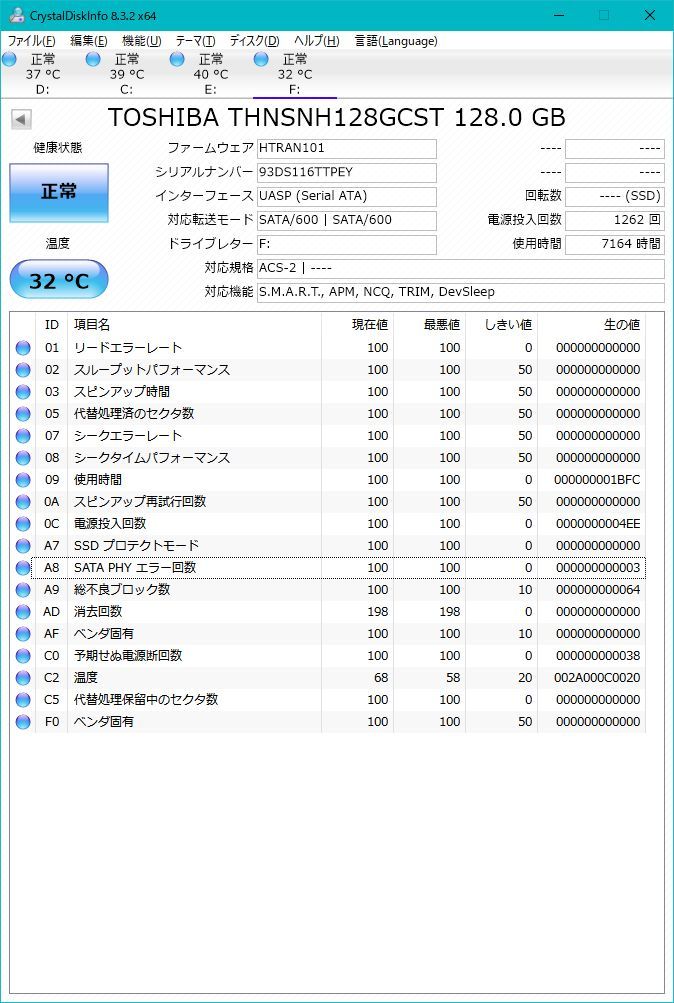Click the 現在値 column header
Viewport: 674px width, 1003px height.
(357, 325)
